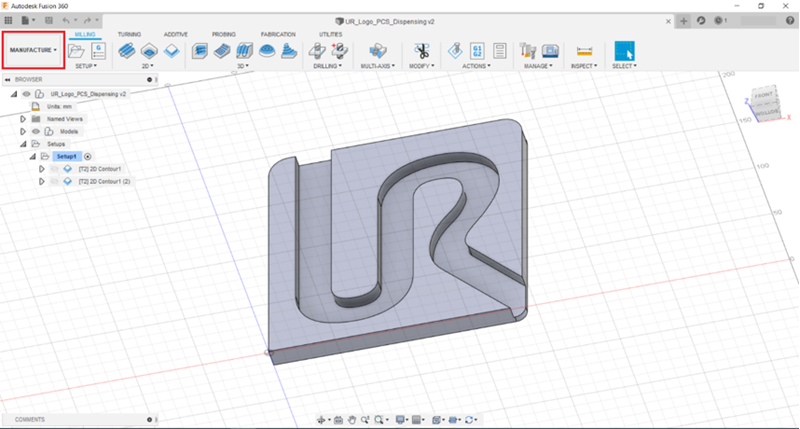This screenshot has height=429, width=800.
Task: Select the 3D Scallop stepped tool
Action: click(289, 51)
